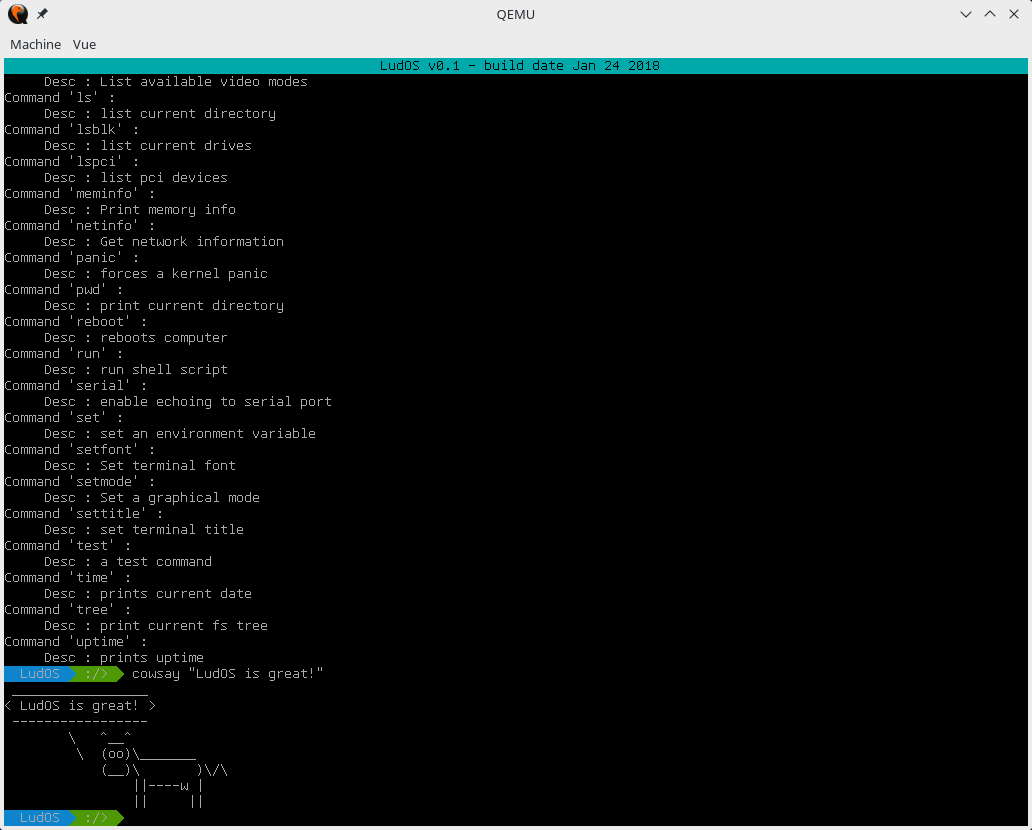Image resolution: width=1032 pixels, height=830 pixels.
Task: Click the bottom LudOS prompt segment
Action: 39,817
